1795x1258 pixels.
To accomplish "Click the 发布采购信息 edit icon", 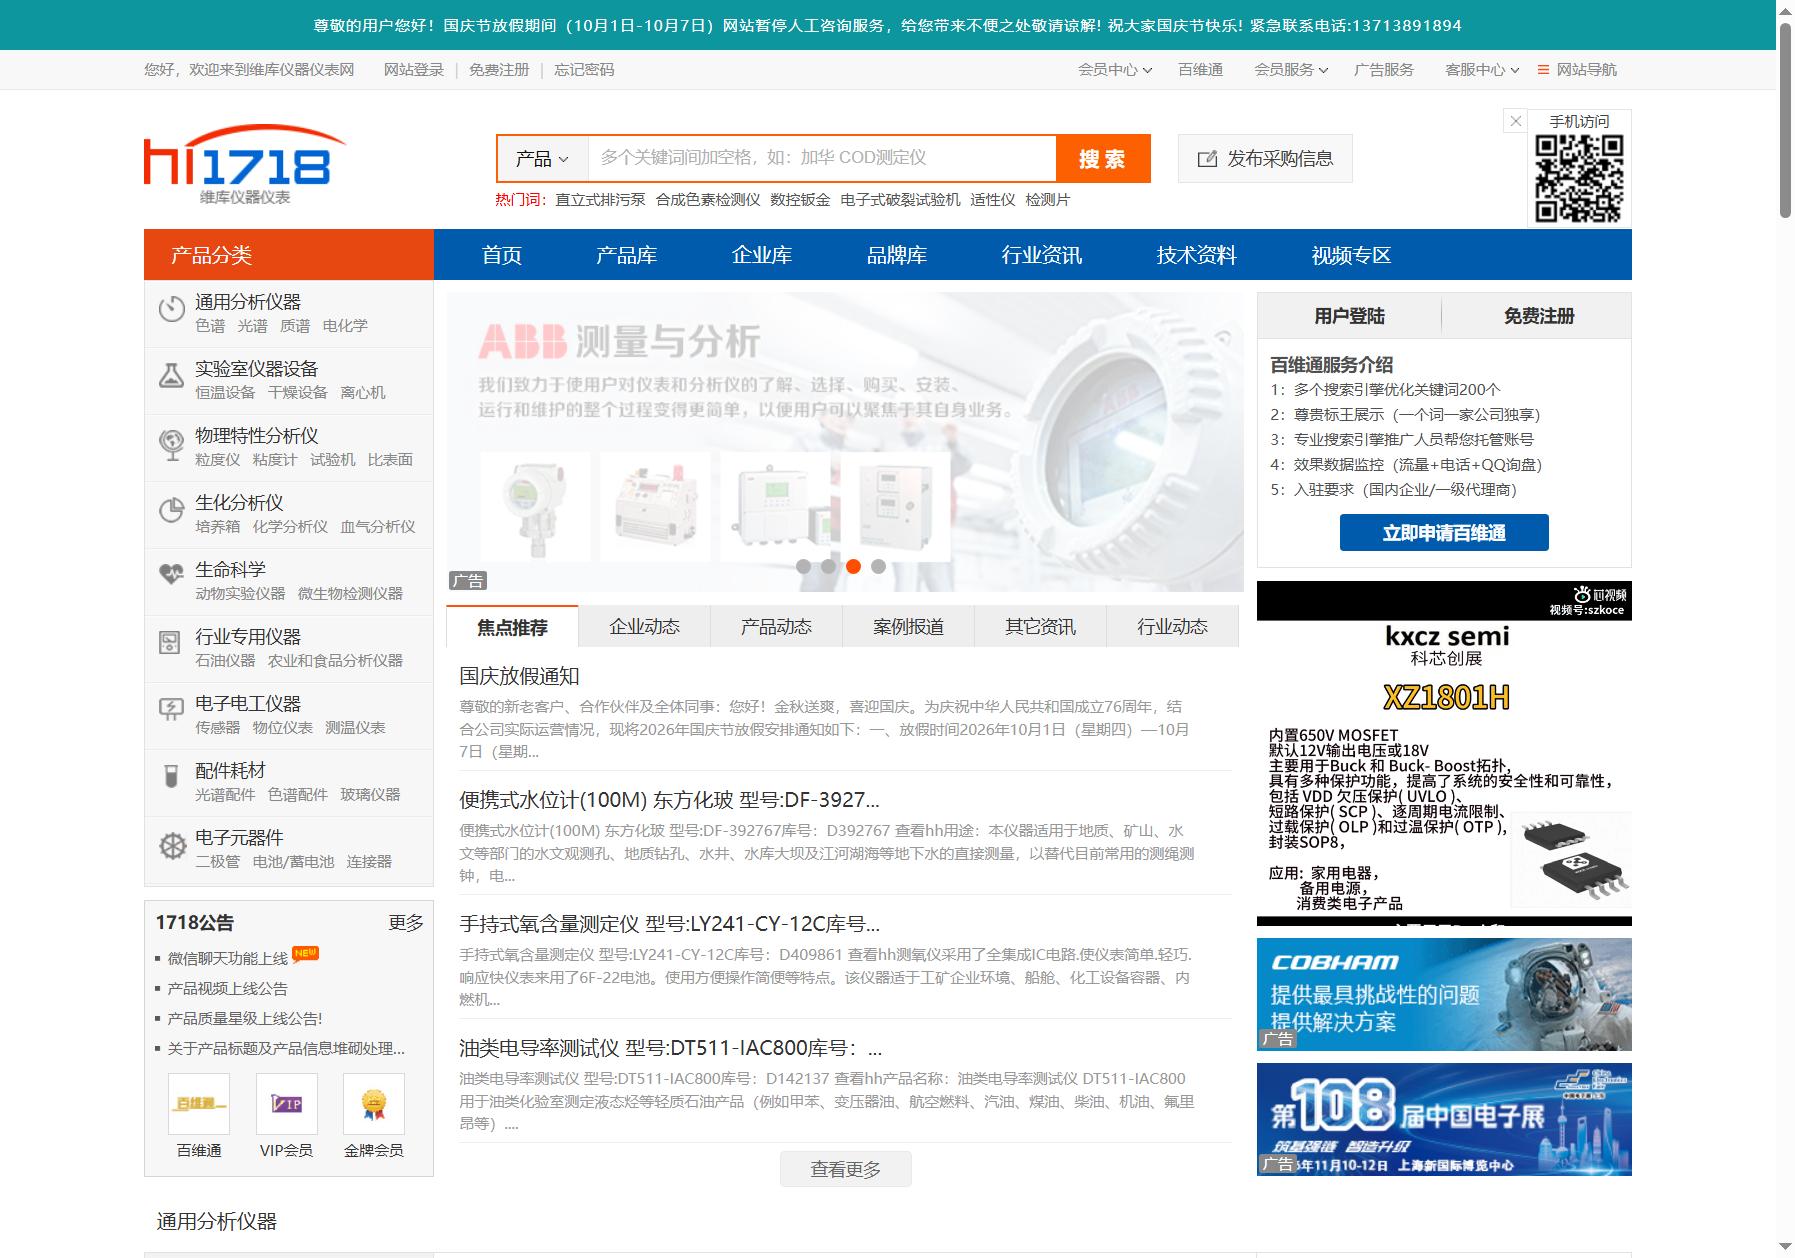I will pos(1208,159).
